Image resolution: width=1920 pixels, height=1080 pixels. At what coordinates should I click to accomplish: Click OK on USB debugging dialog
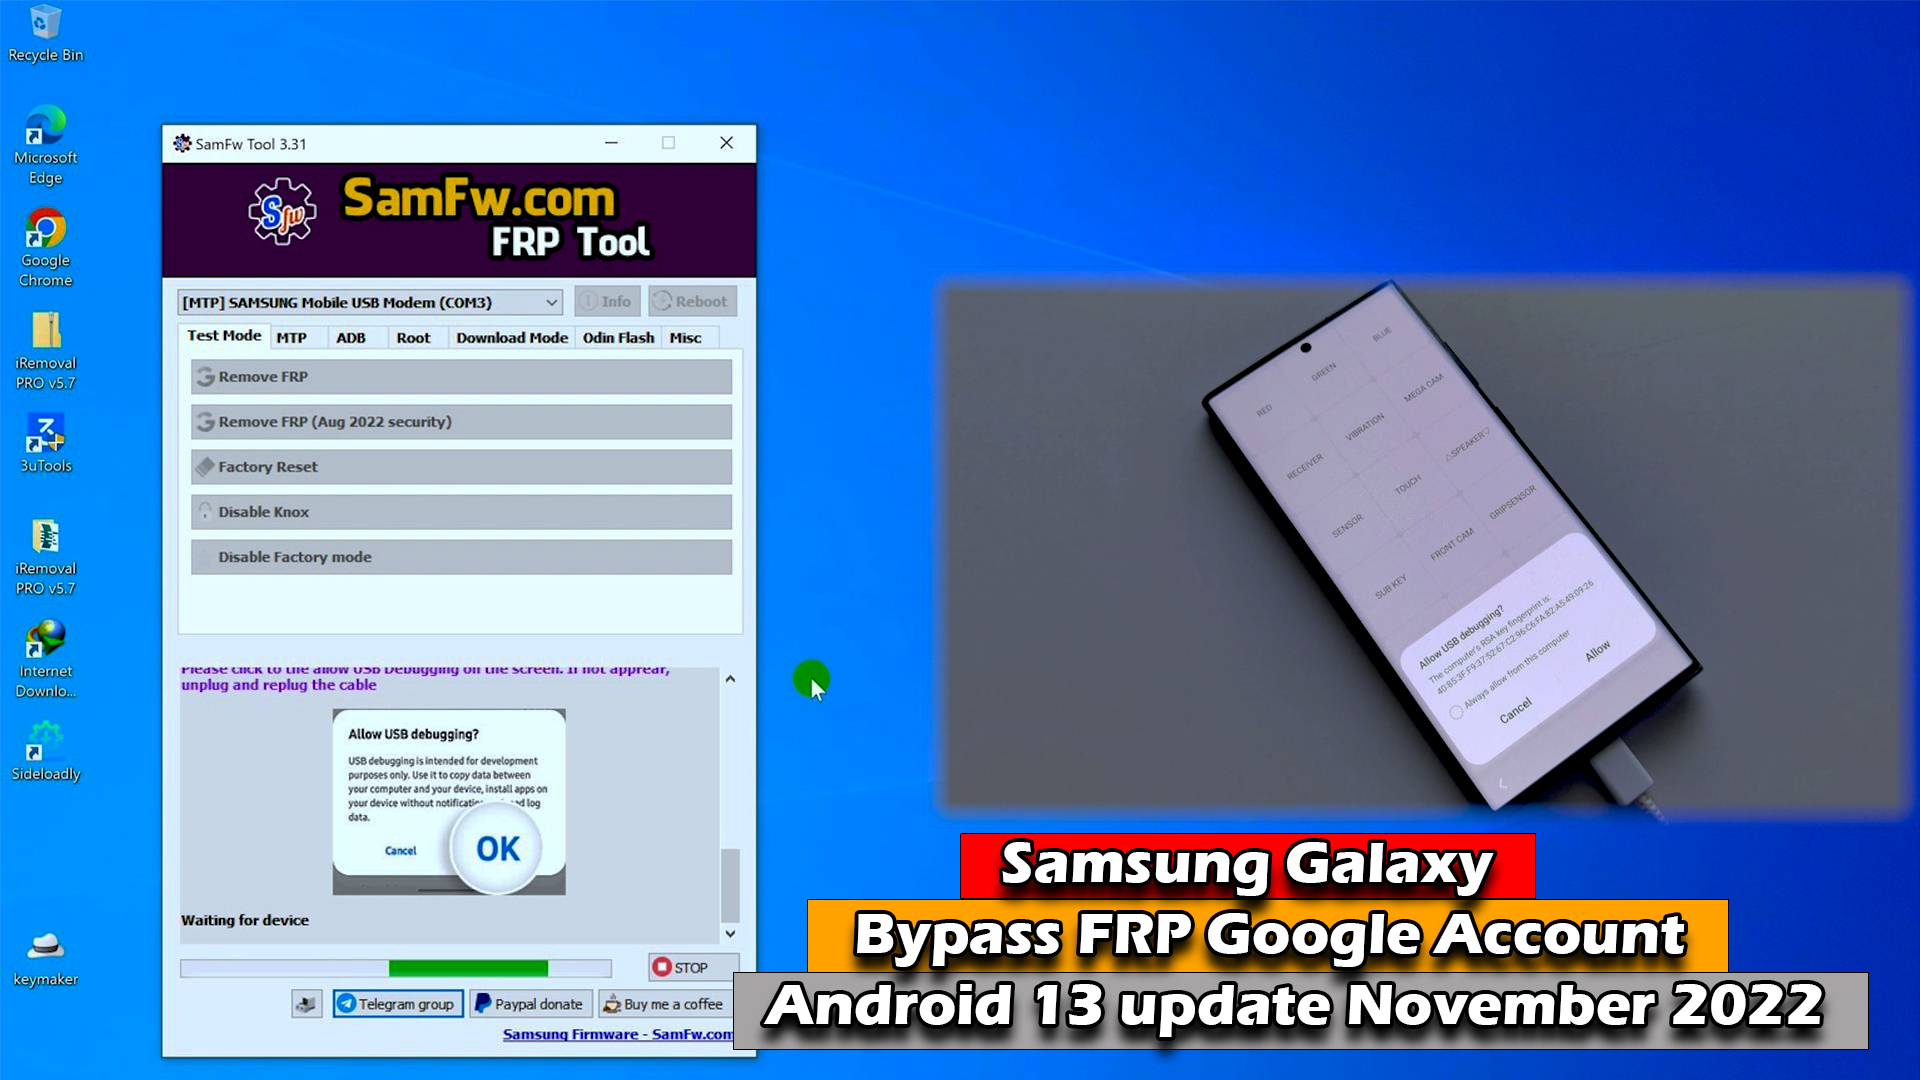point(498,848)
